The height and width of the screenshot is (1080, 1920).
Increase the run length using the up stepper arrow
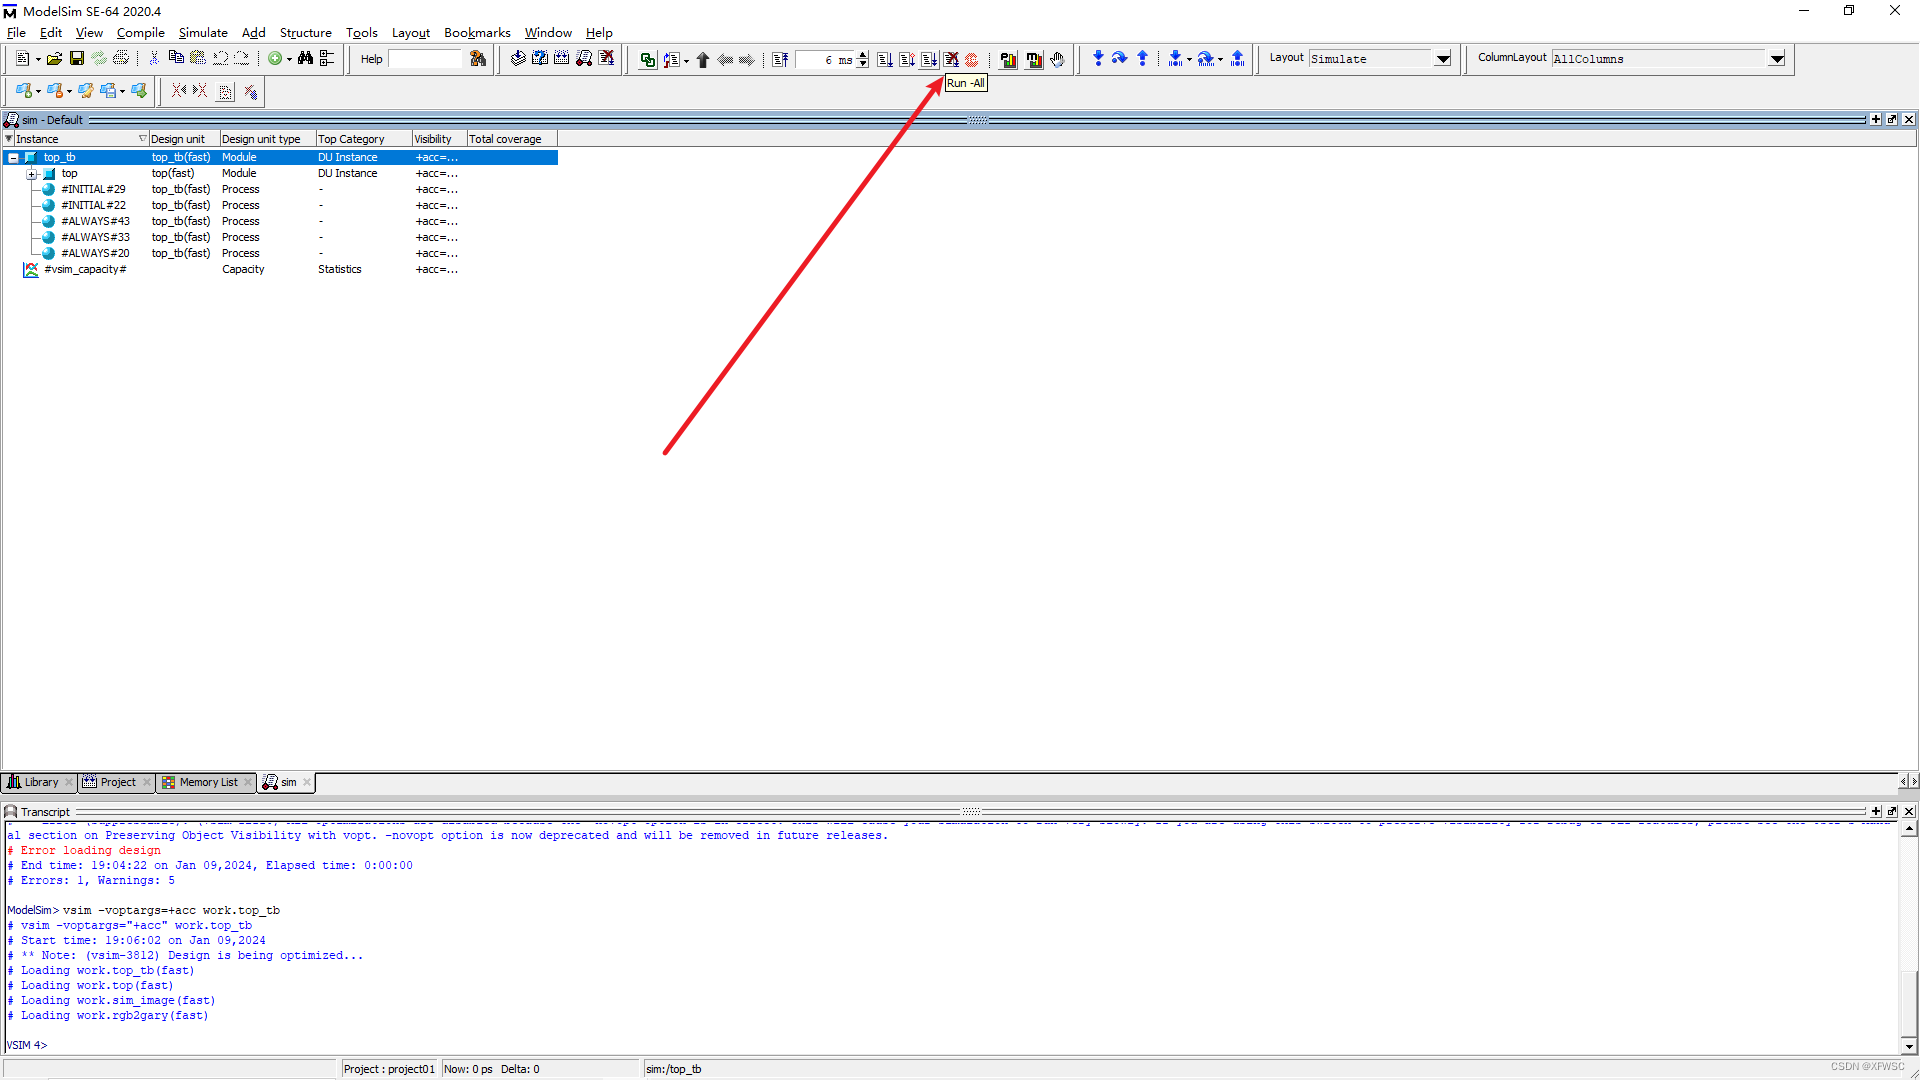[x=863, y=55]
